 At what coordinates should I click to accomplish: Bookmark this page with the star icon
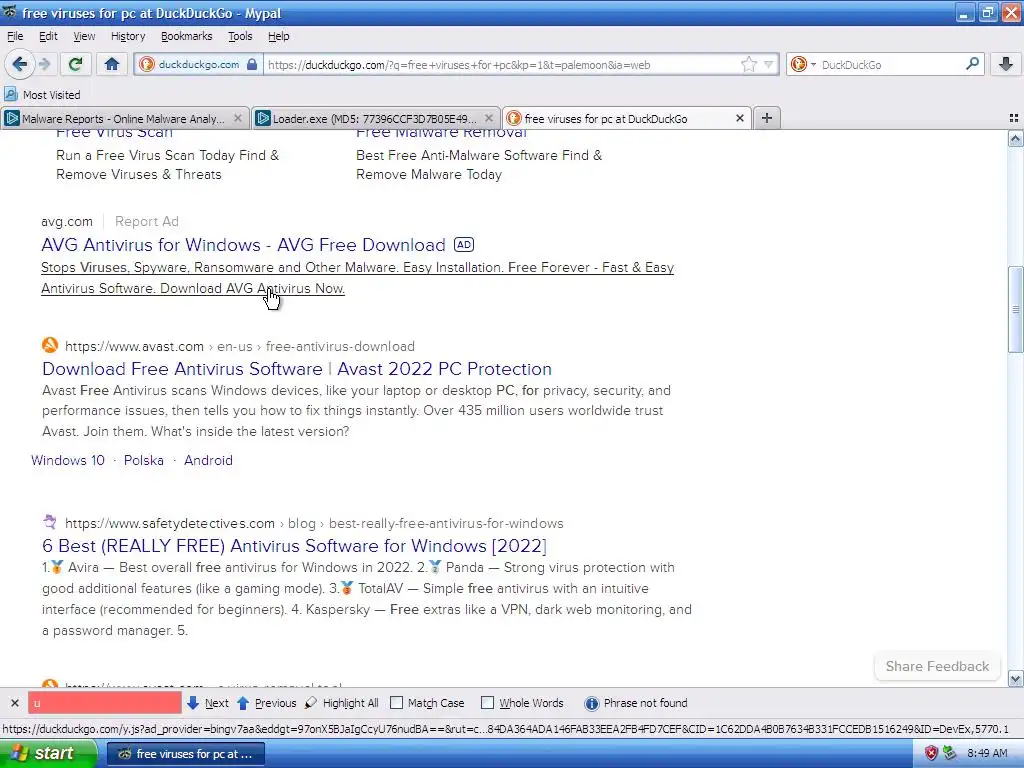click(748, 64)
